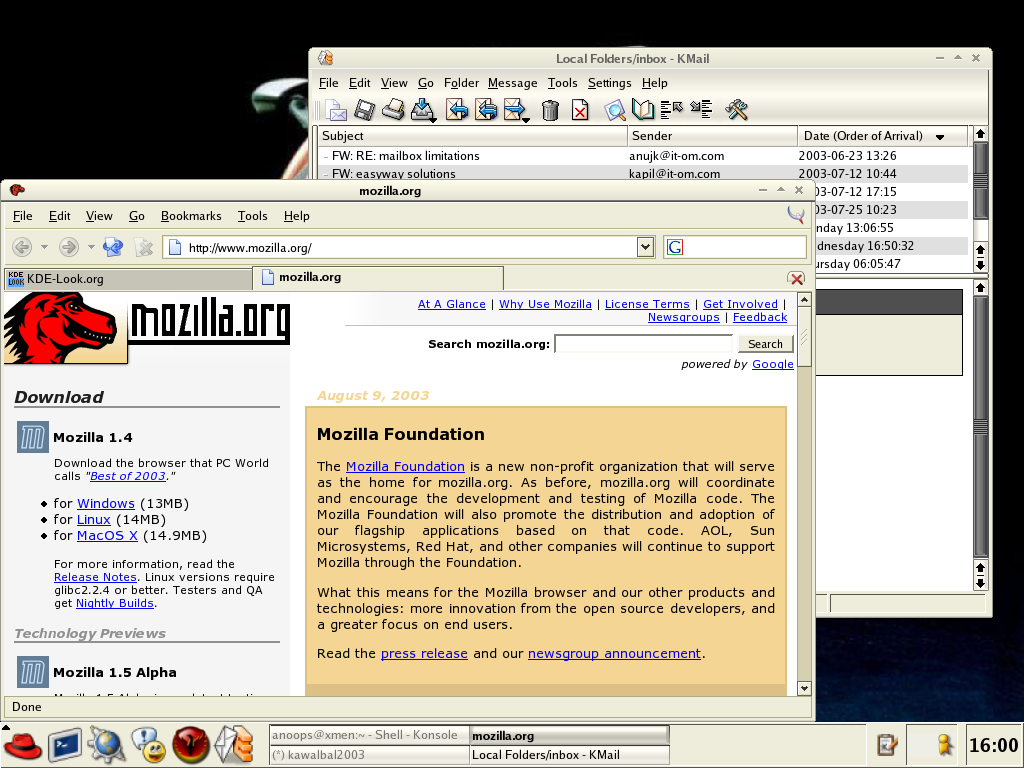
Task: Reload the mozilla.org page
Action: (x=113, y=247)
